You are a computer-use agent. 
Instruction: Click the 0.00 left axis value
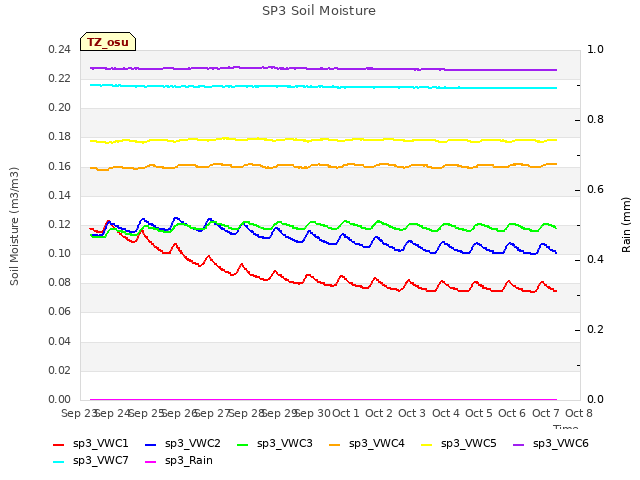click(x=60, y=400)
